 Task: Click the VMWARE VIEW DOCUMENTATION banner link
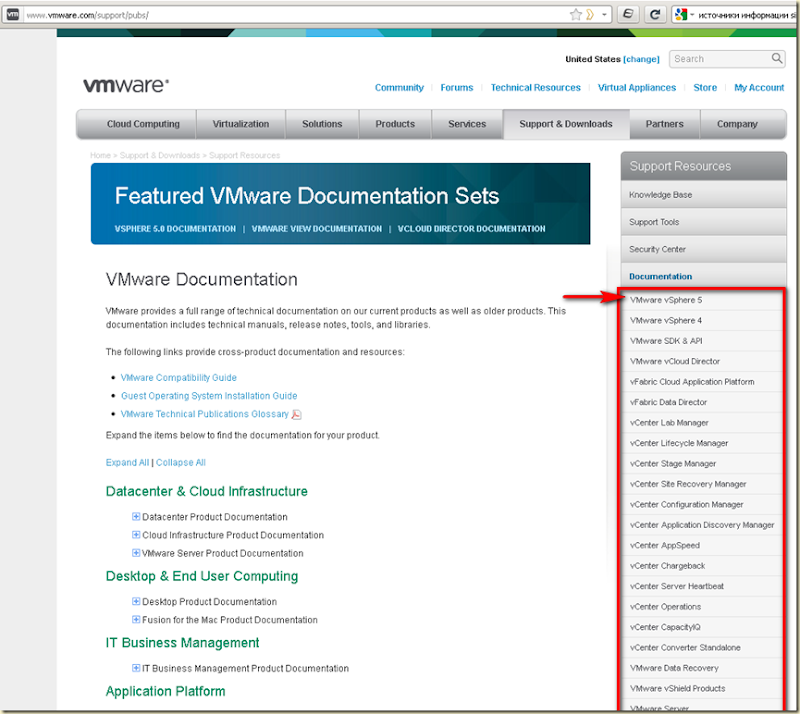pyautogui.click(x=317, y=229)
